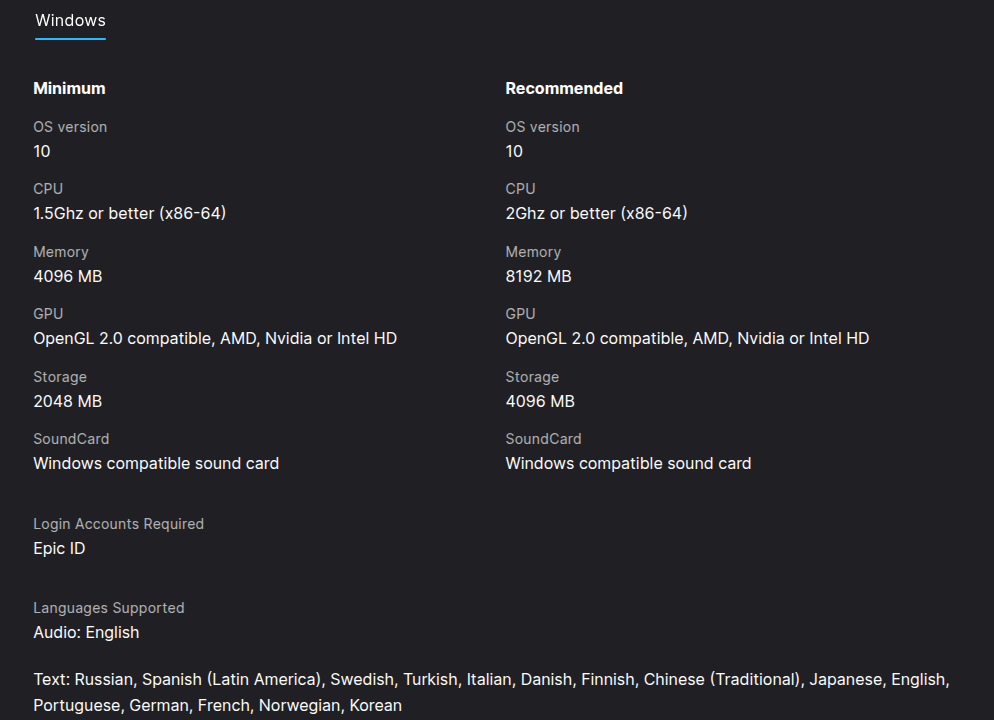Screen dimensions: 994x720
Task: Click the Recommended requirements heading
Action: pos(564,88)
